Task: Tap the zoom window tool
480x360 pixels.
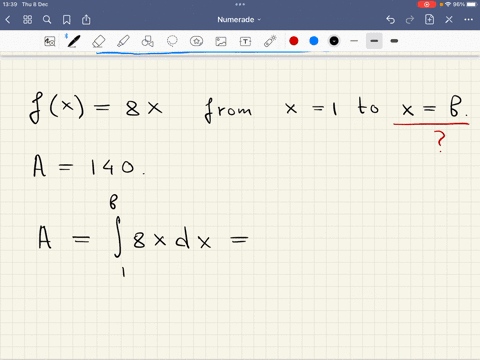Action: (x=50, y=41)
